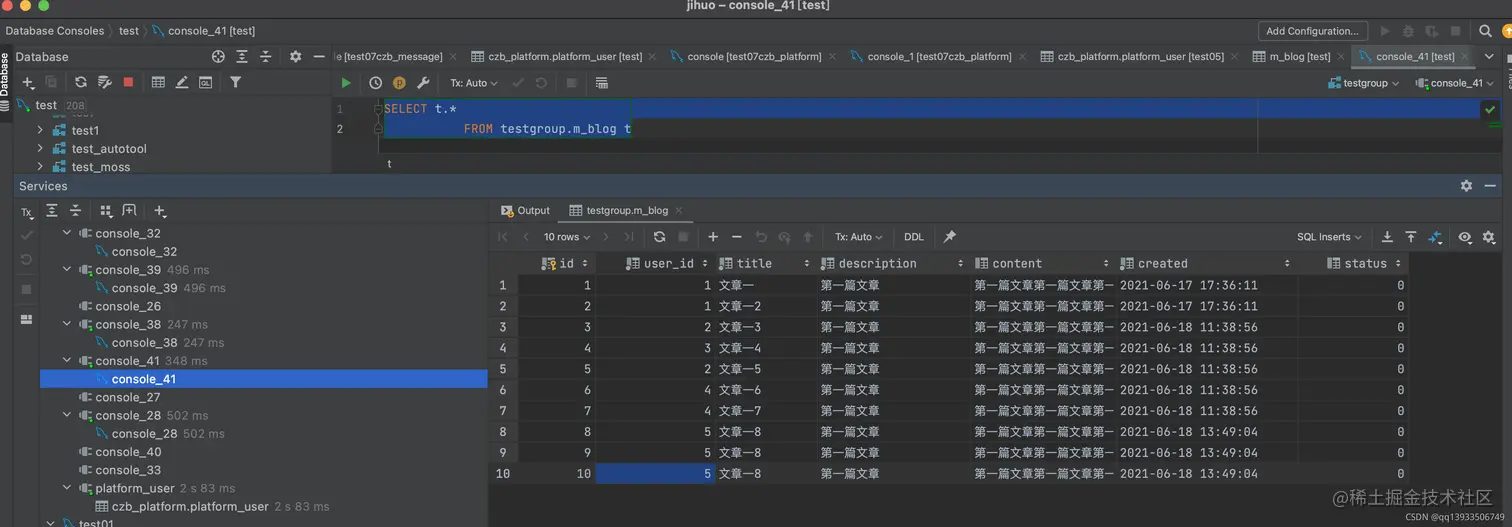The width and height of the screenshot is (1512, 527).
Task: Open console settings wrench icon
Action: coord(423,83)
